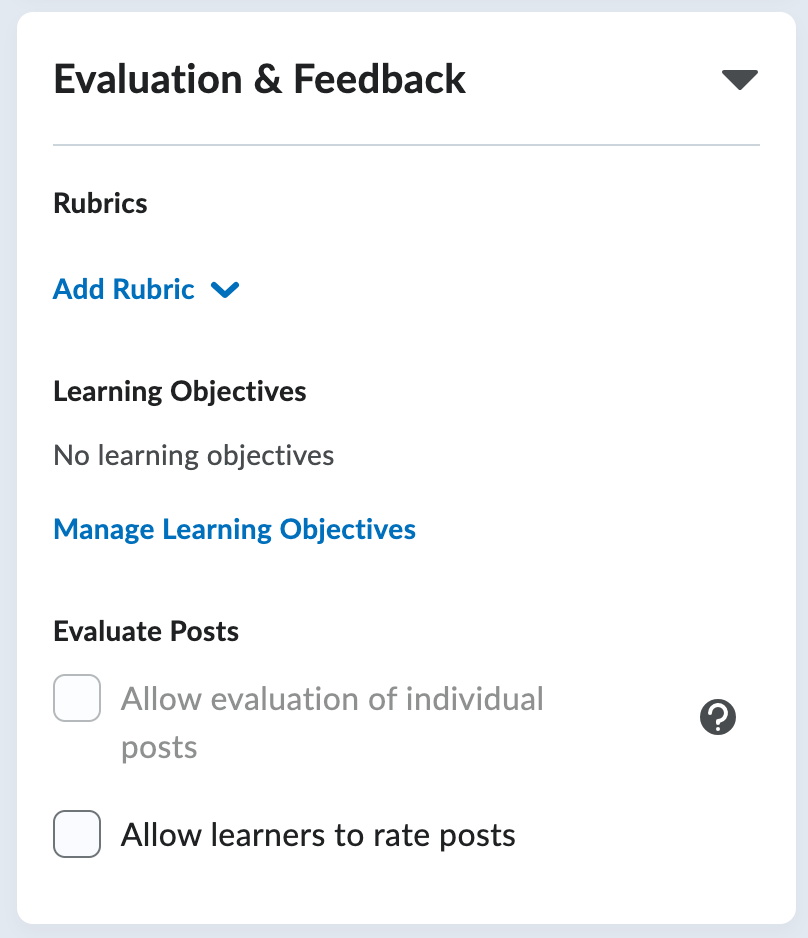Click the word 'Feedback' in the panel title
This screenshot has height=938, width=808.
(380, 80)
